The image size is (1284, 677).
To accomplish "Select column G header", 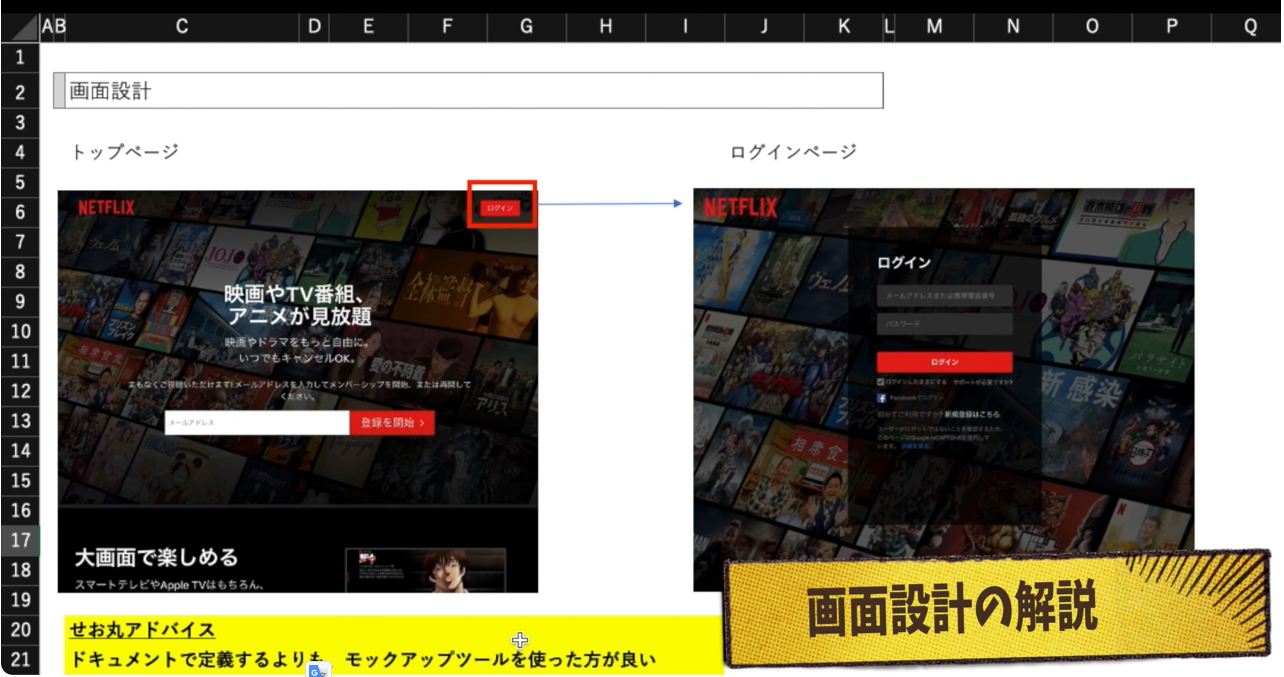I will (526, 28).
